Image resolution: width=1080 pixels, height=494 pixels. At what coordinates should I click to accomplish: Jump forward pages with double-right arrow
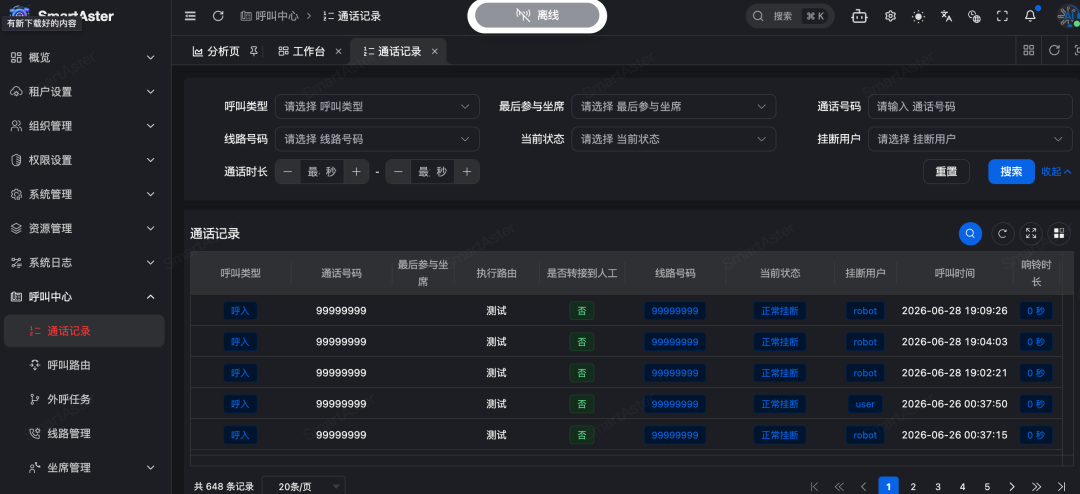tap(1036, 486)
